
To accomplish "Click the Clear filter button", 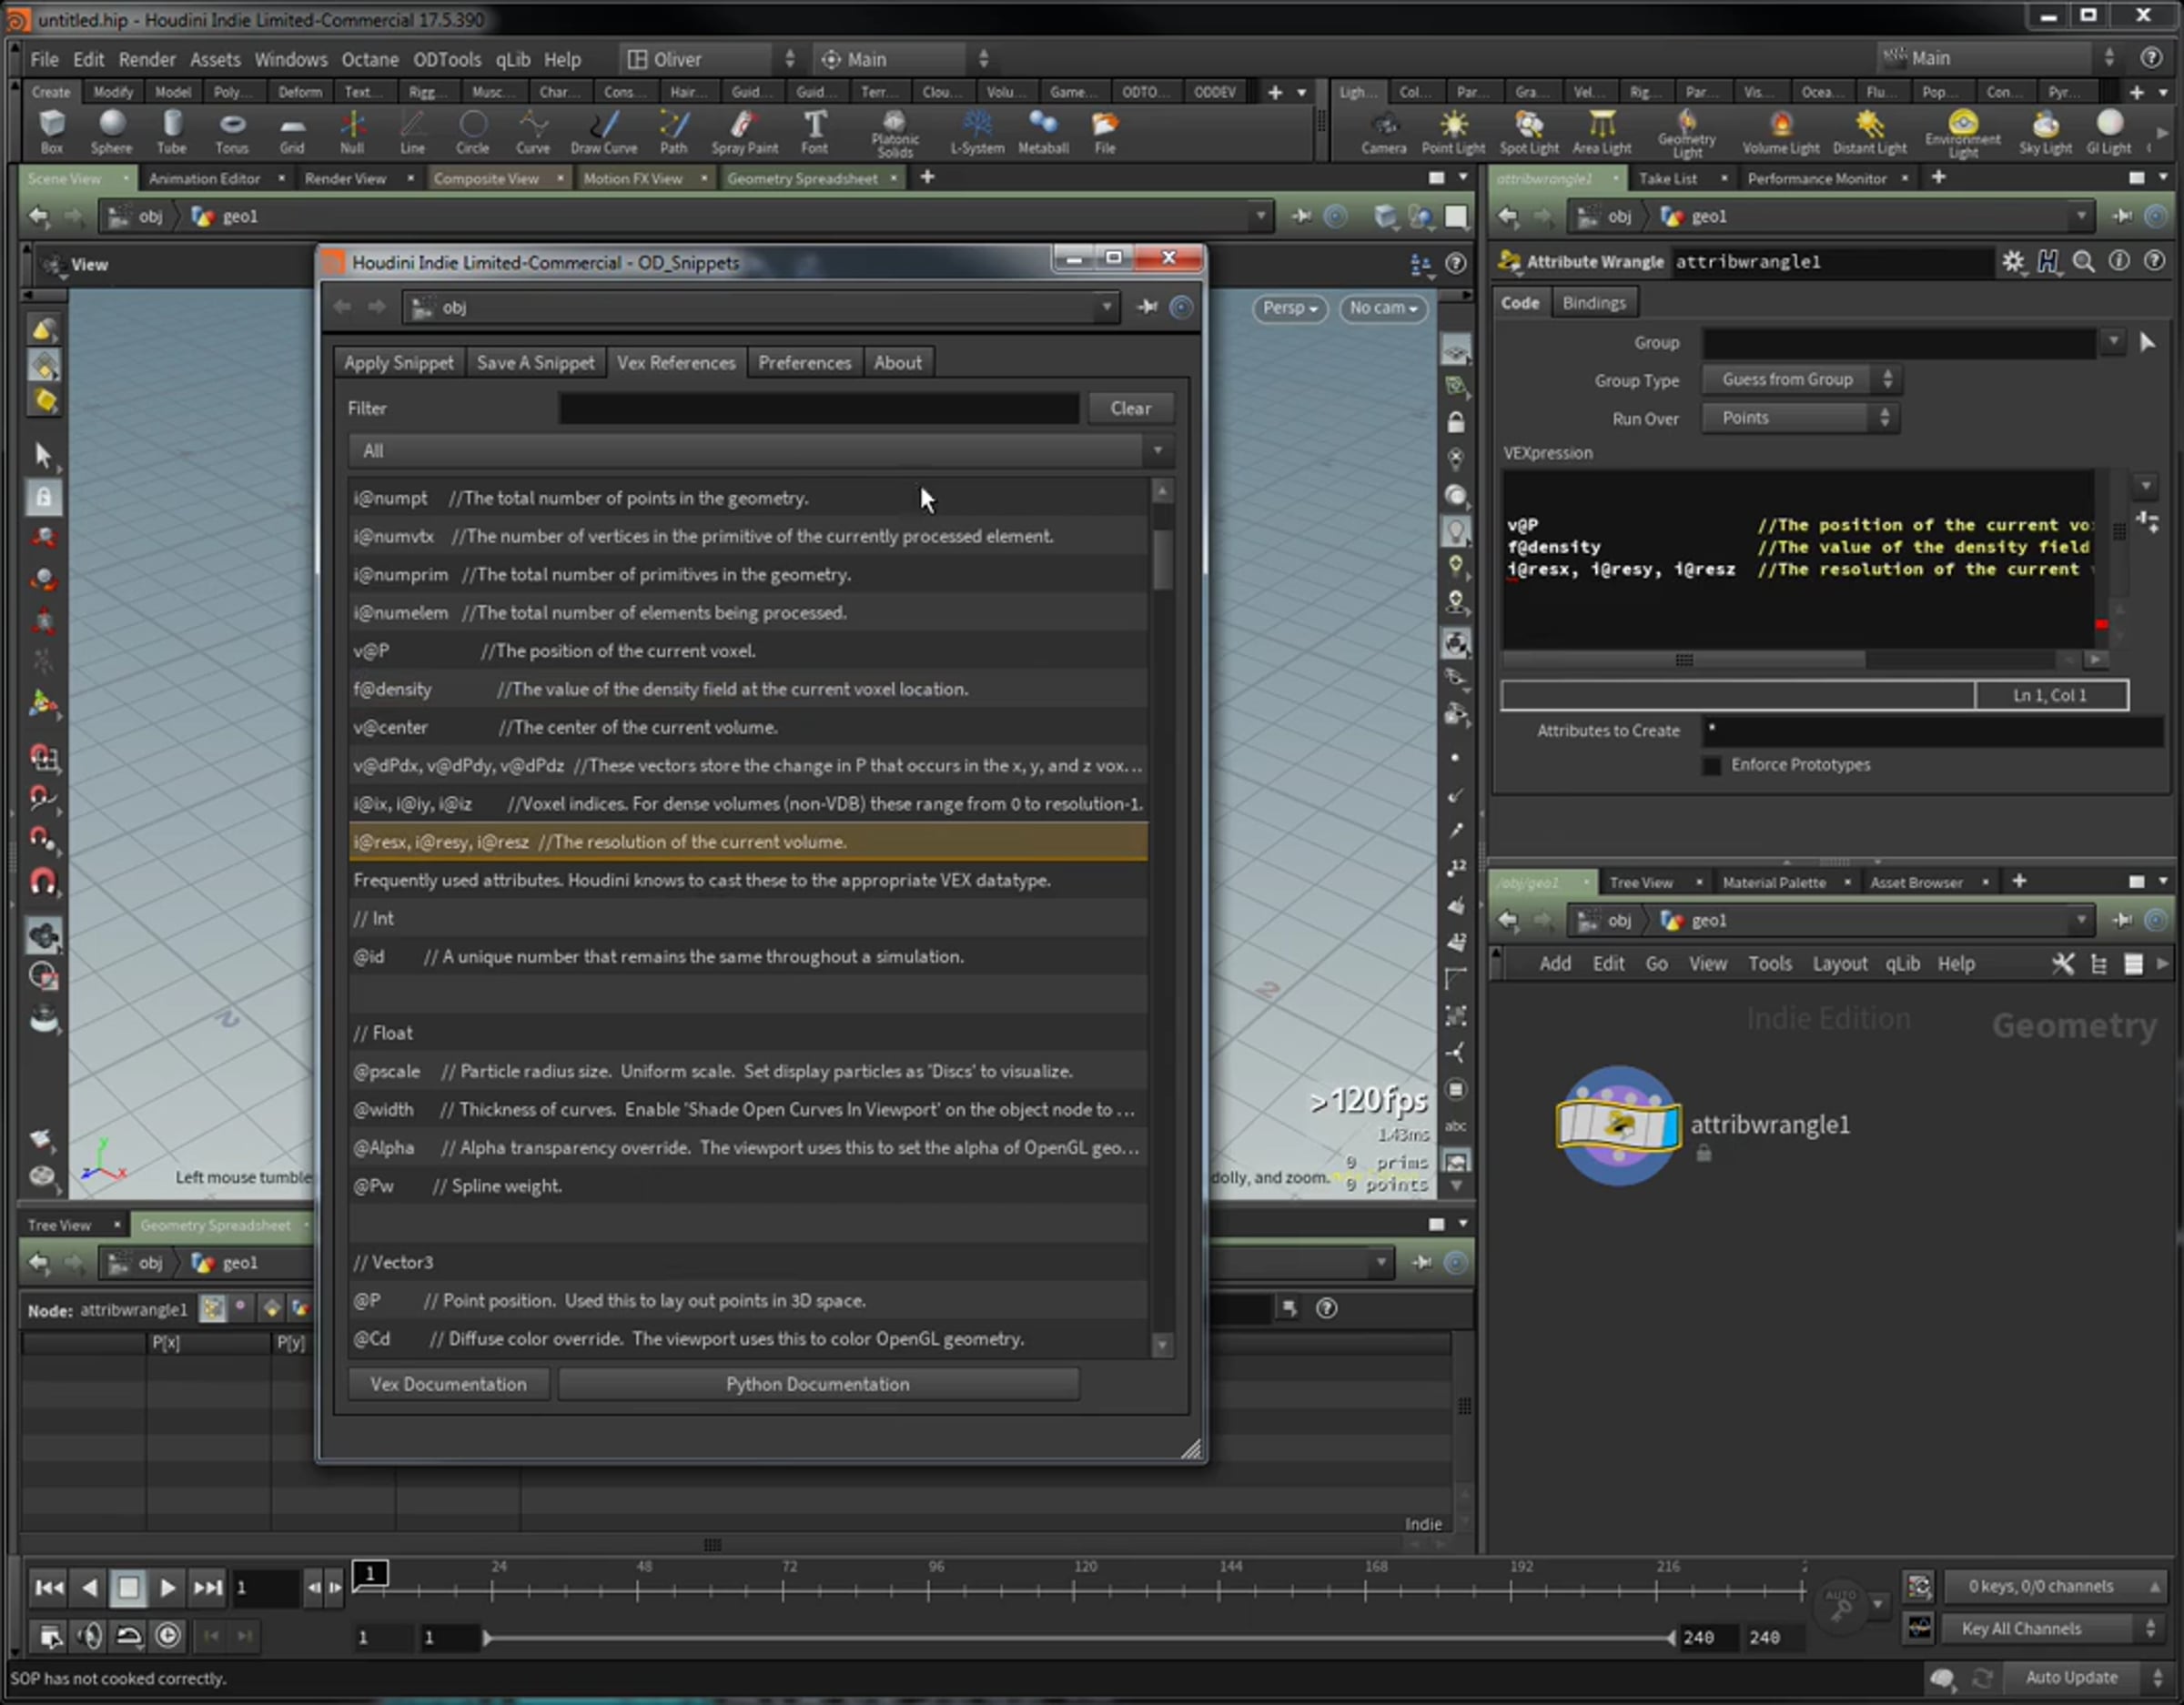I will click(1130, 408).
